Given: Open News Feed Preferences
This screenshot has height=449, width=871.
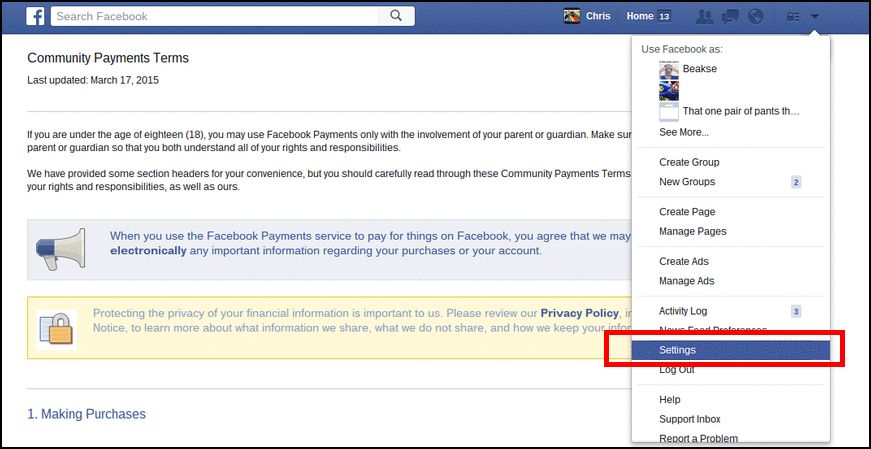Looking at the screenshot, I should click(x=713, y=330).
